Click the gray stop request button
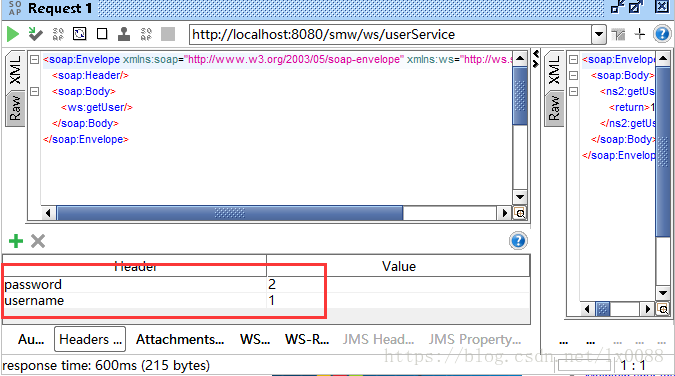Image resolution: width=675 pixels, height=376 pixels. tap(168, 34)
